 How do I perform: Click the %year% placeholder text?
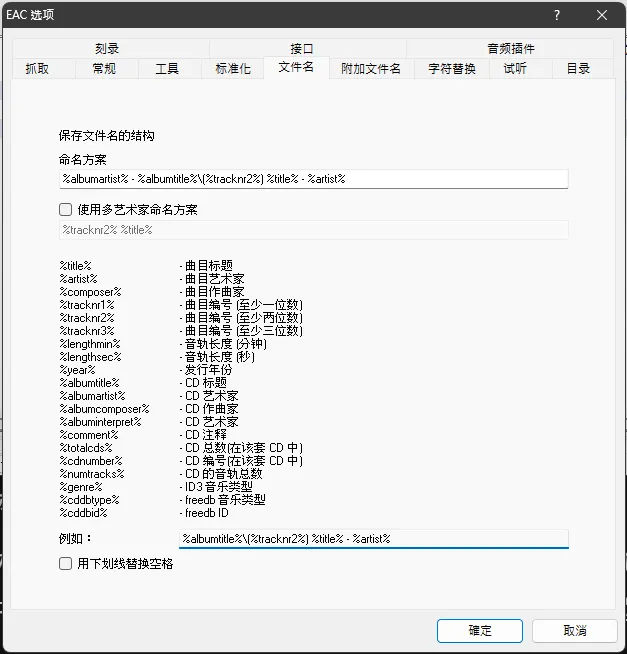click(x=78, y=370)
